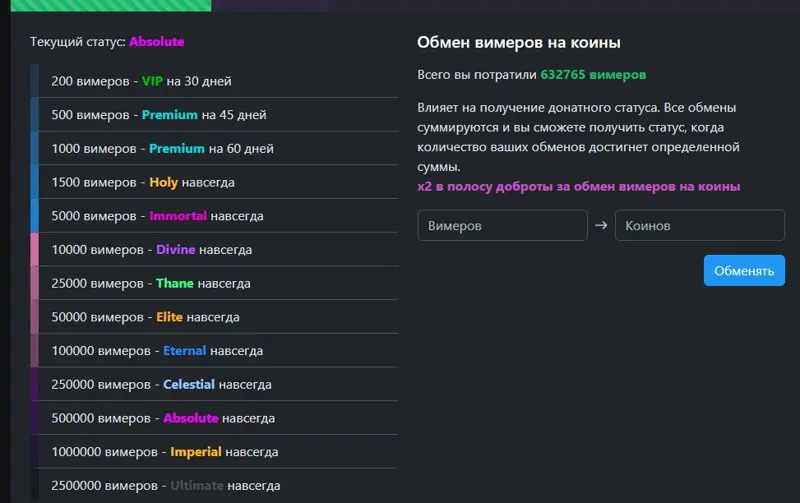The height and width of the screenshot is (503, 800).
Task: Select the 5000 вимеров Immortal row
Action: point(214,216)
